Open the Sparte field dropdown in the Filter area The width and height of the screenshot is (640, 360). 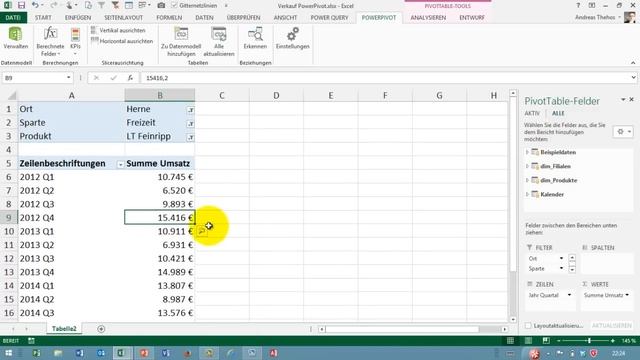pos(561,269)
